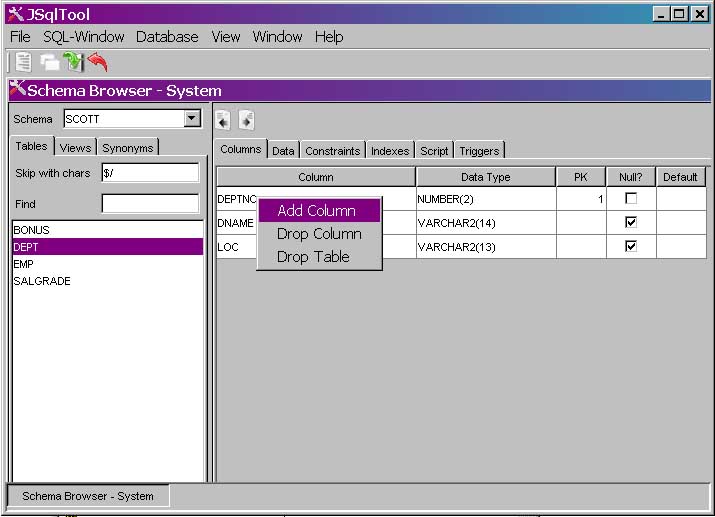Uncheck the Null checkbox for LOC row
The image size is (715, 517).
(x=630, y=246)
